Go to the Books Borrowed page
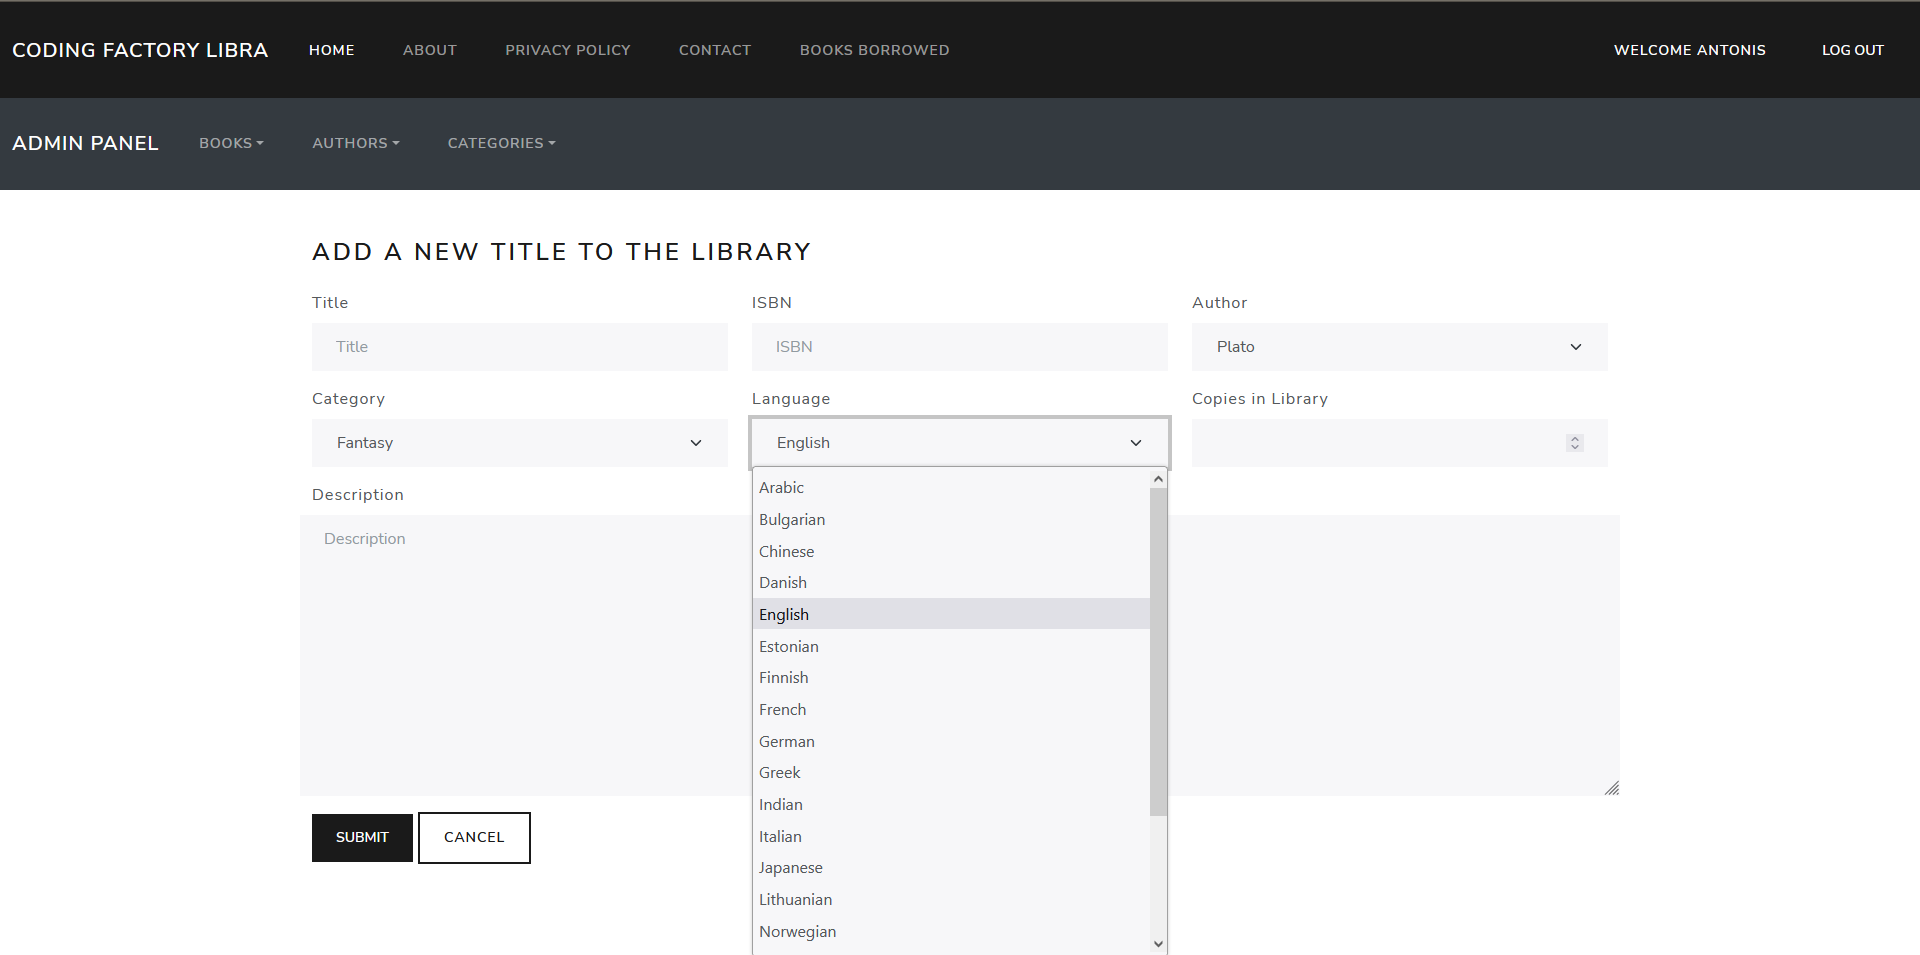 [874, 50]
